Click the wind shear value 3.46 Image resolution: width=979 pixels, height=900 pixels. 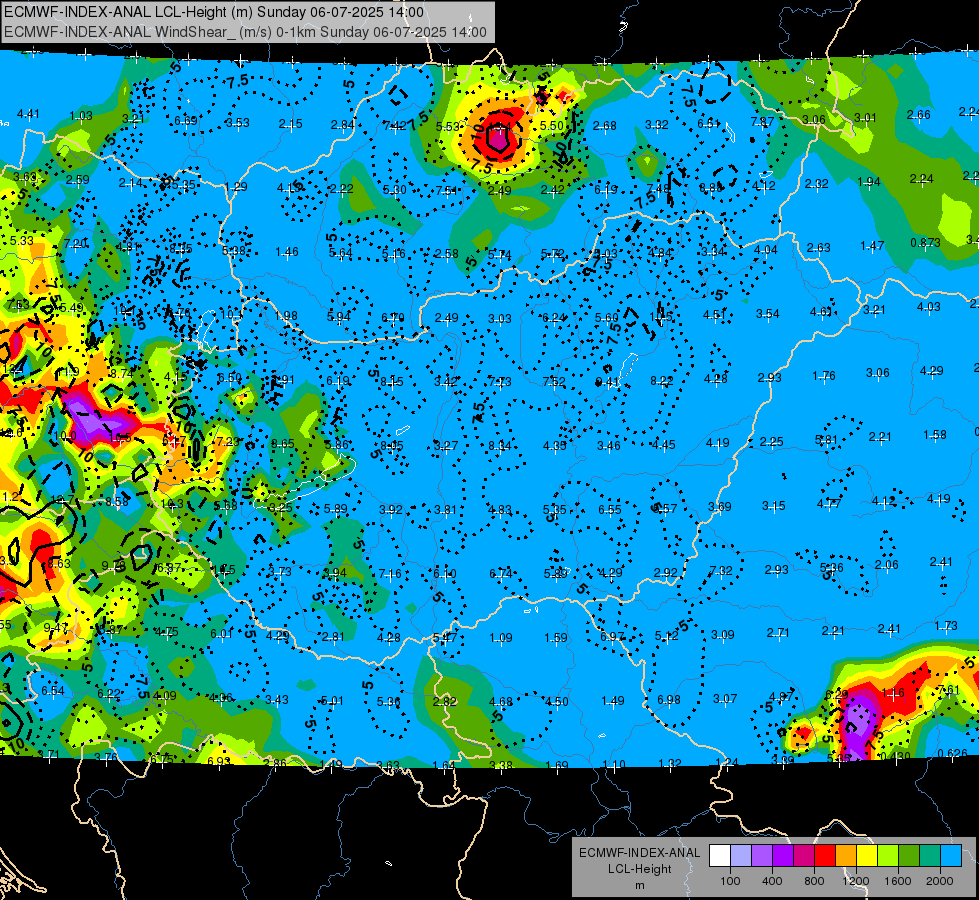pyautogui.click(x=609, y=445)
